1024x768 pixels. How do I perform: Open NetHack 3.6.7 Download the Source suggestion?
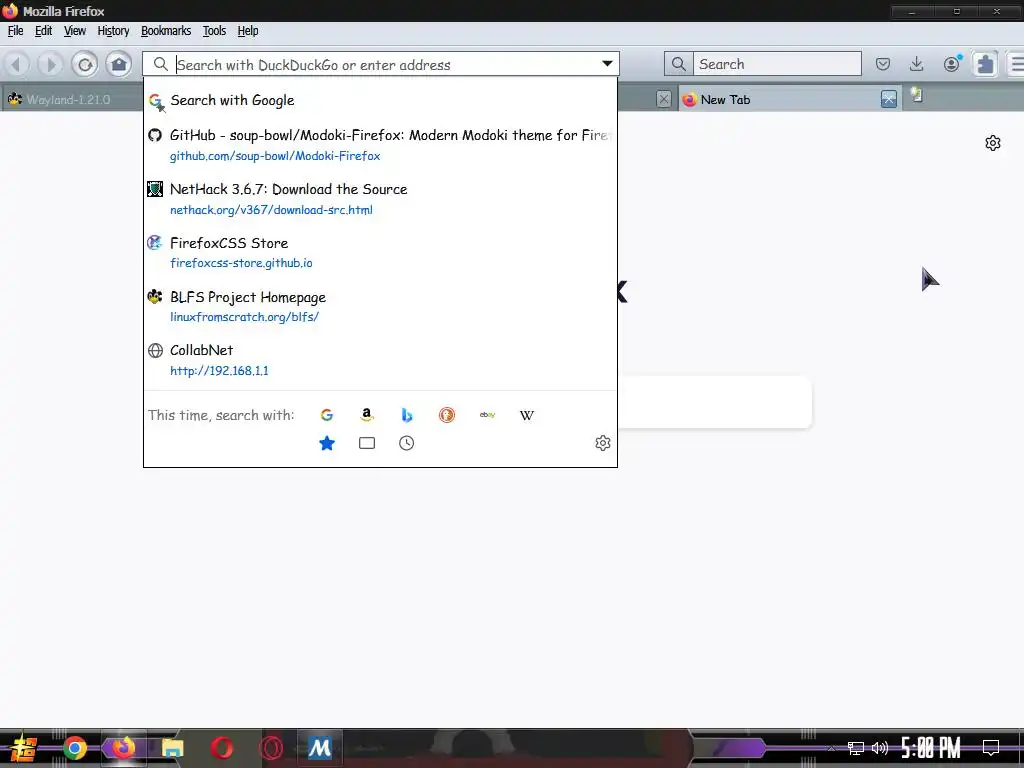tap(380, 199)
